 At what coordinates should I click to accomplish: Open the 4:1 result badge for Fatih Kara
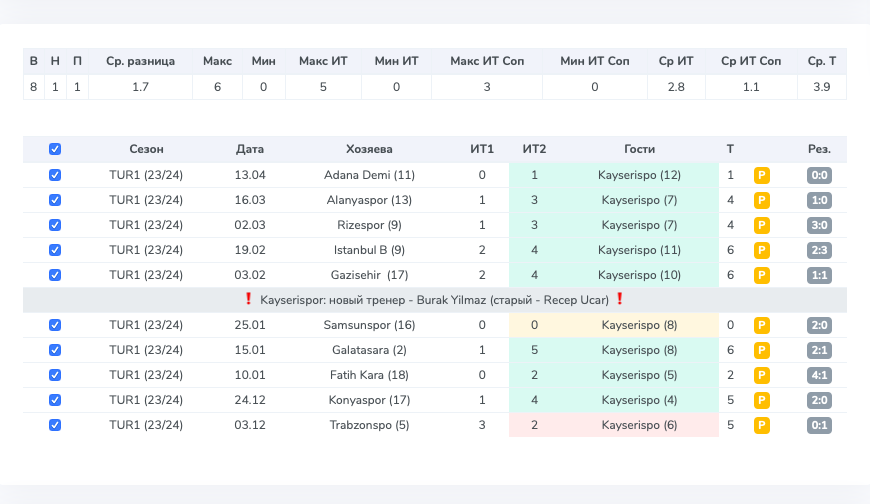tap(820, 375)
